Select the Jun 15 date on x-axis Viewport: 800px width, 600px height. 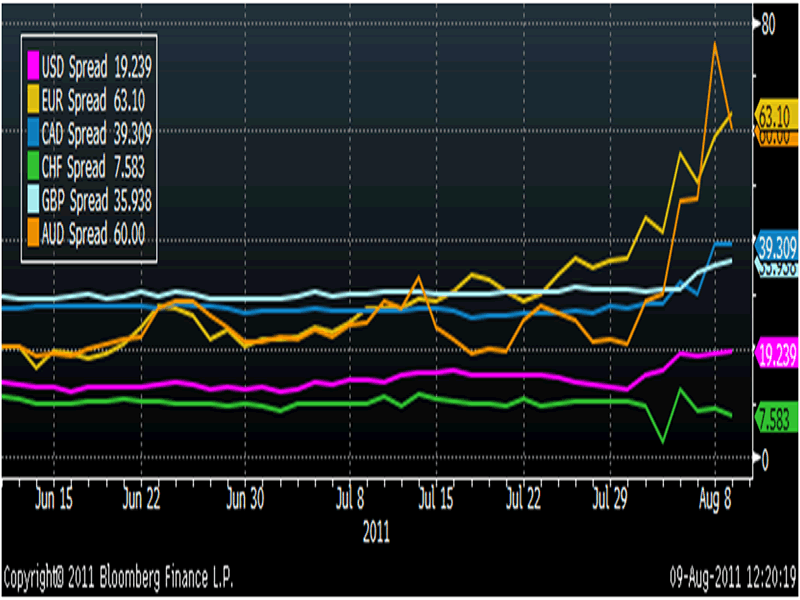pos(55,496)
